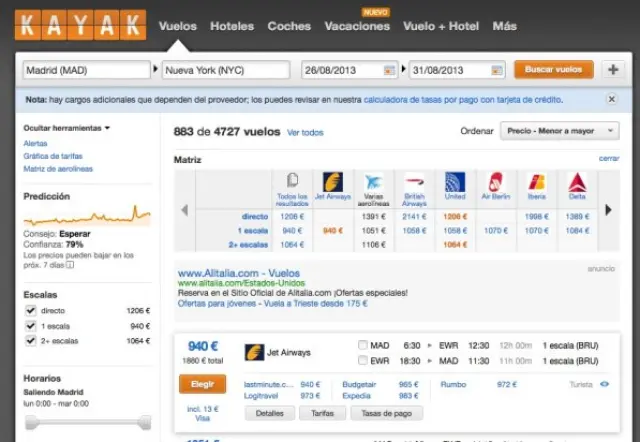Click the eye icon next to Turista
This screenshot has width=640, height=442.
click(604, 384)
